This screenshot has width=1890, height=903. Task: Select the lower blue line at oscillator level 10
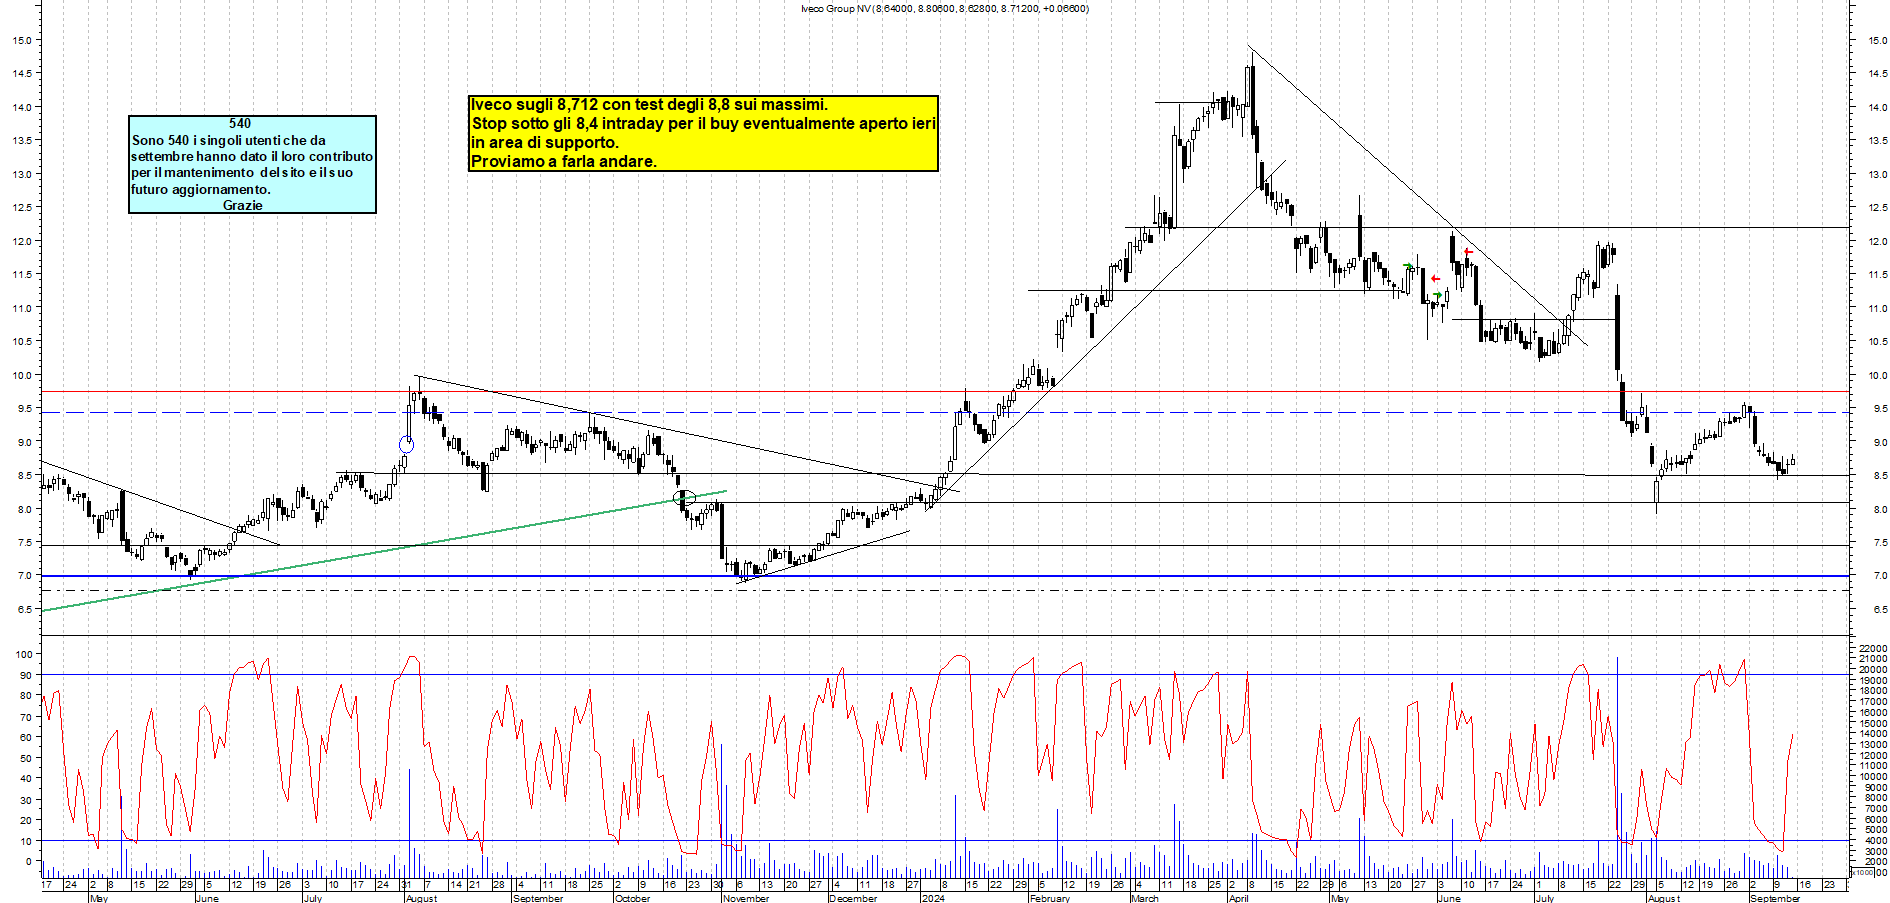coord(945,841)
